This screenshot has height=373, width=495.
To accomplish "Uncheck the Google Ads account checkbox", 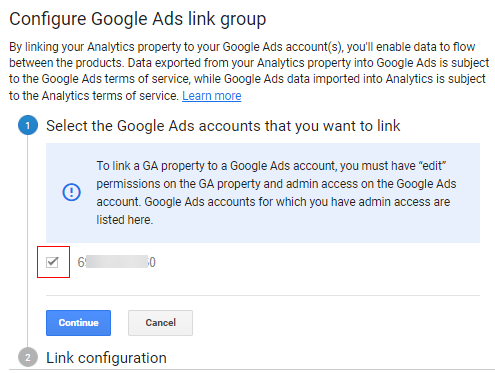I will pyautogui.click(x=52, y=262).
